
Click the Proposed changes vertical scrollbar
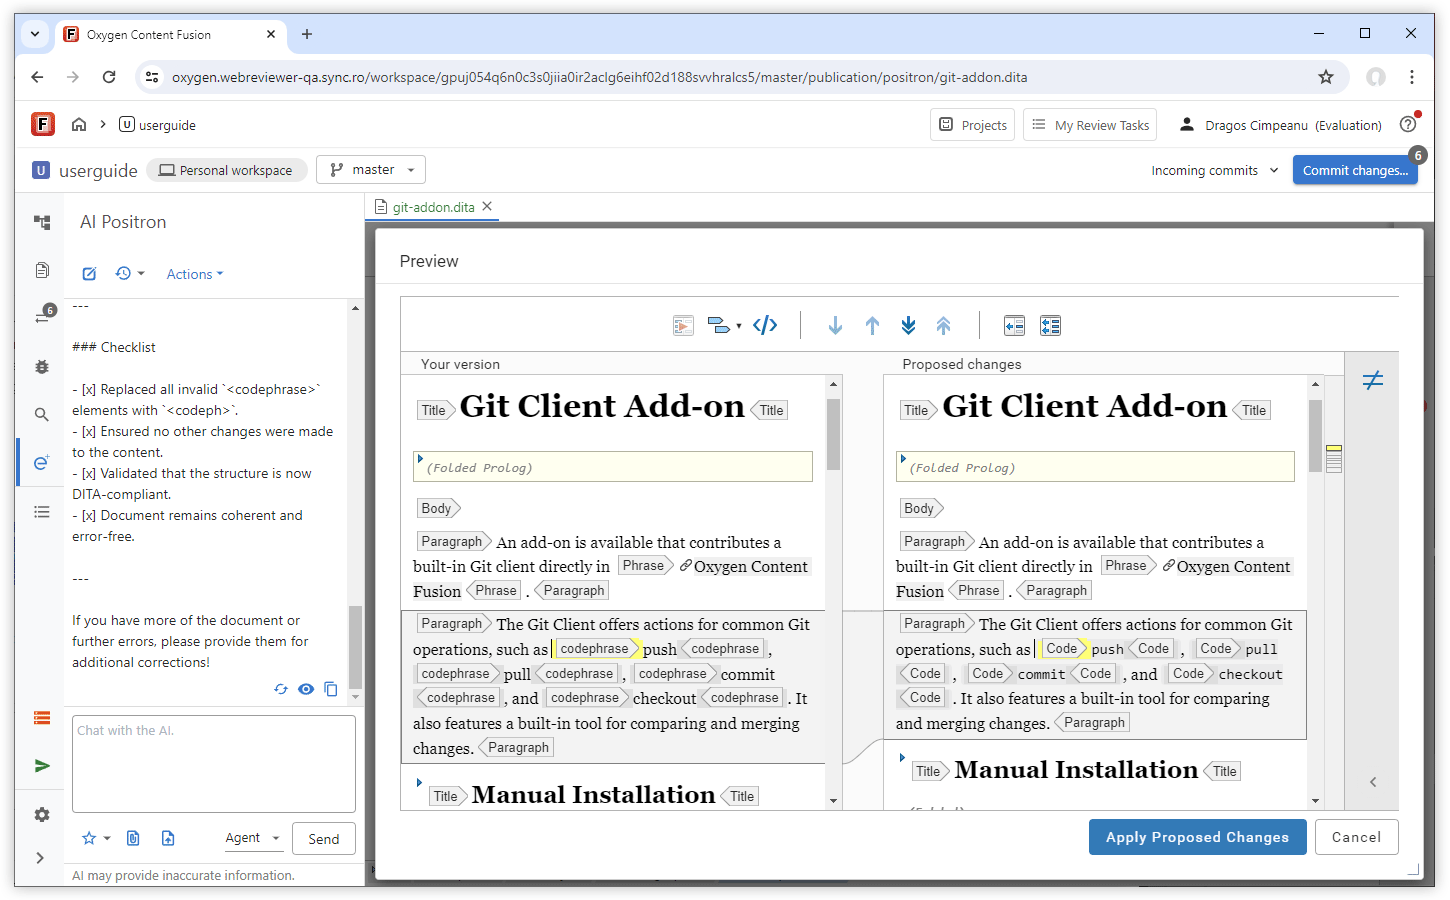[1315, 436]
